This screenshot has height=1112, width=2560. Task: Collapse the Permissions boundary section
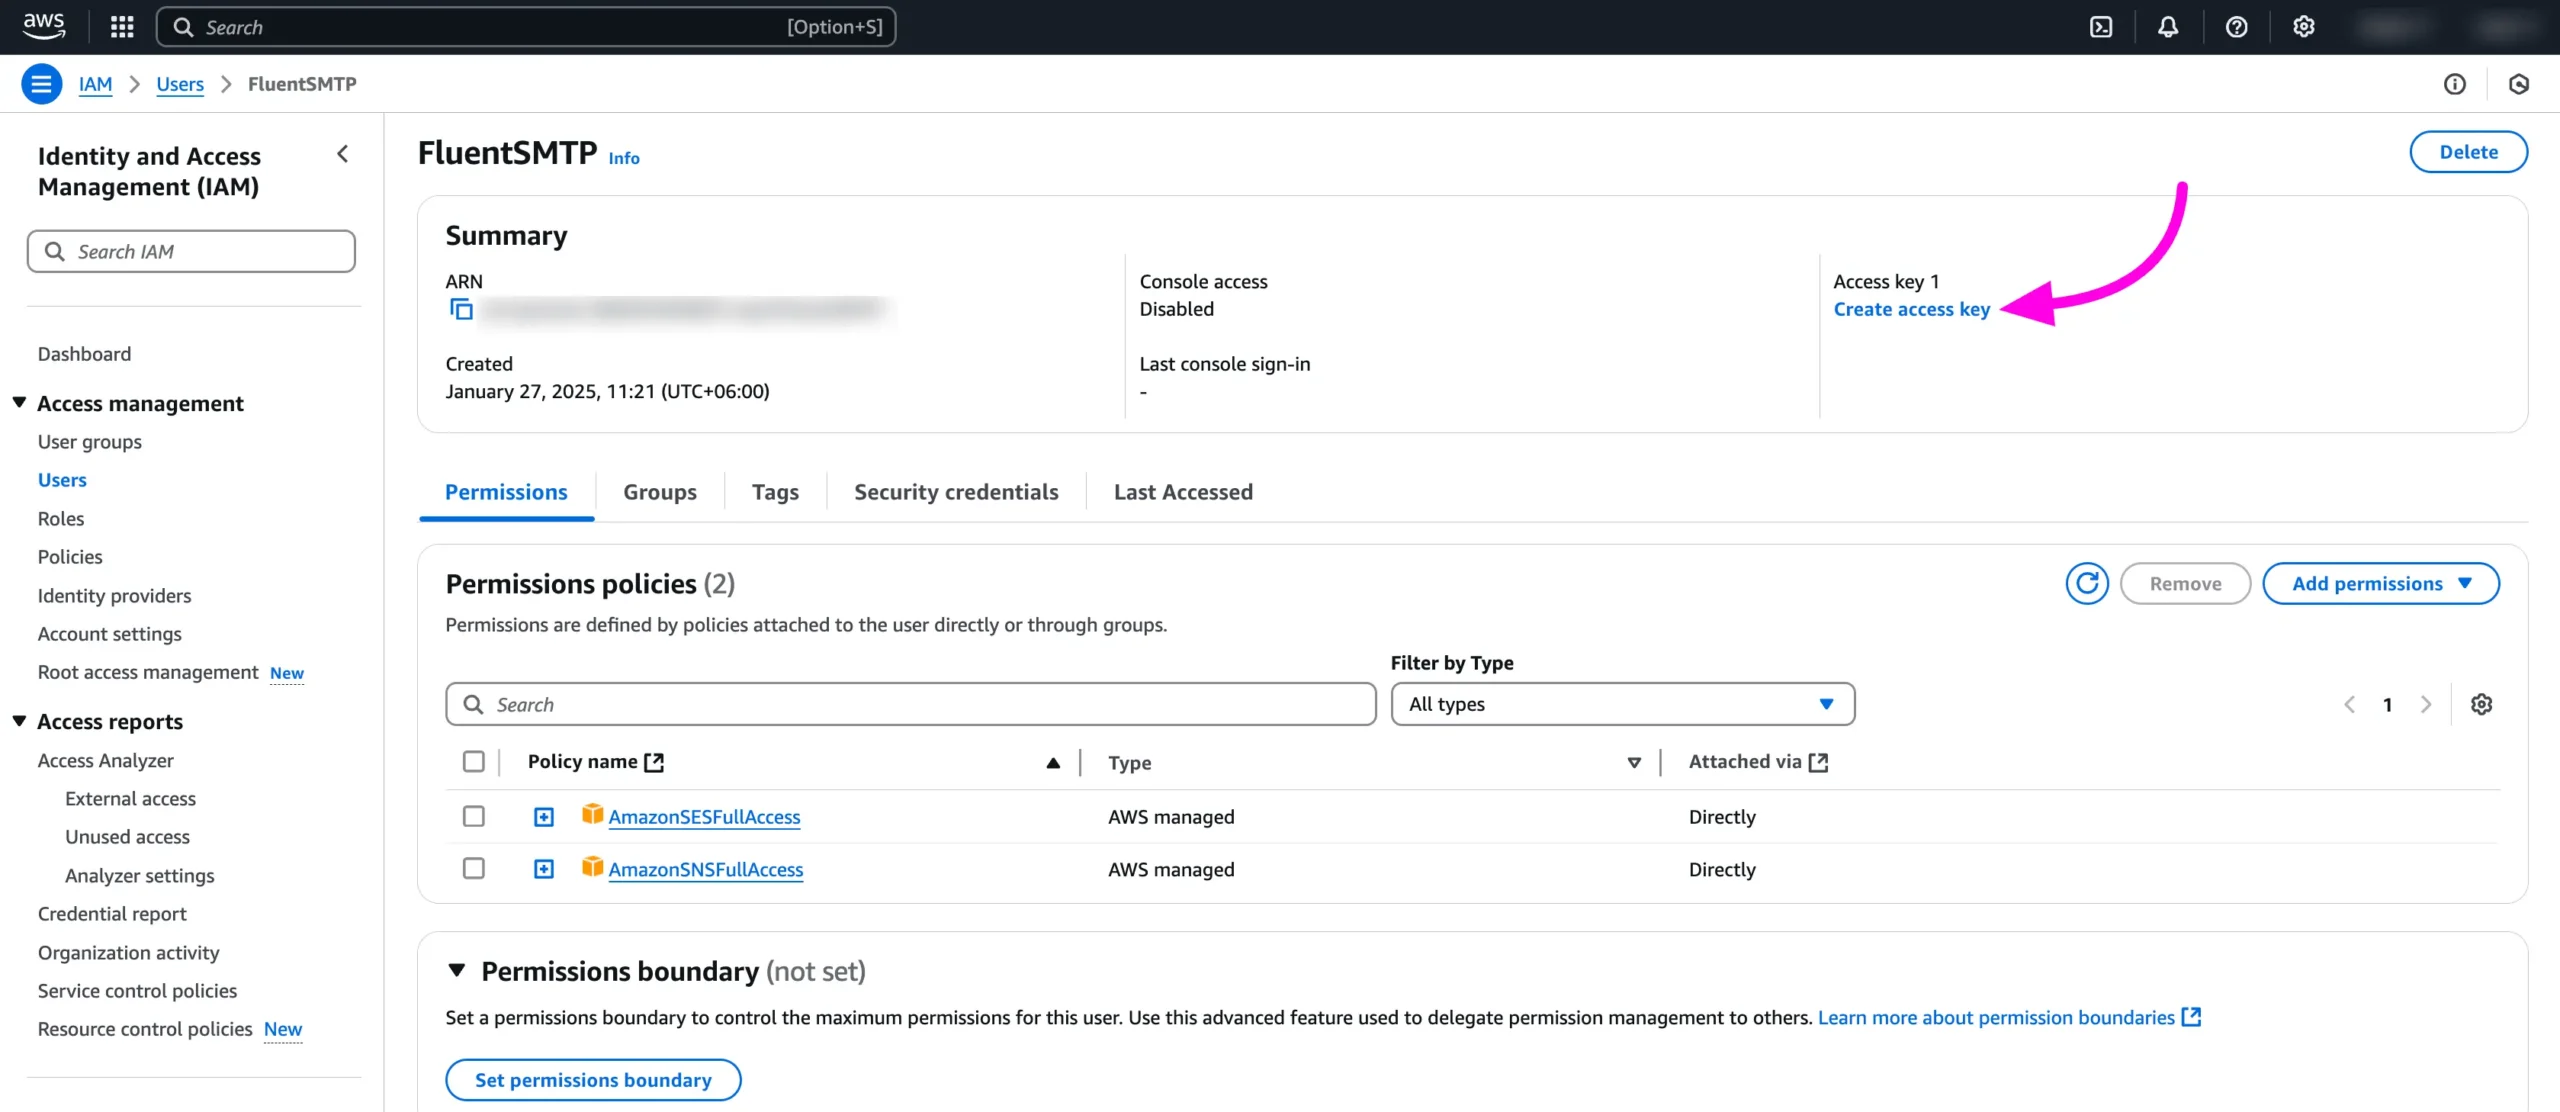[x=457, y=970]
